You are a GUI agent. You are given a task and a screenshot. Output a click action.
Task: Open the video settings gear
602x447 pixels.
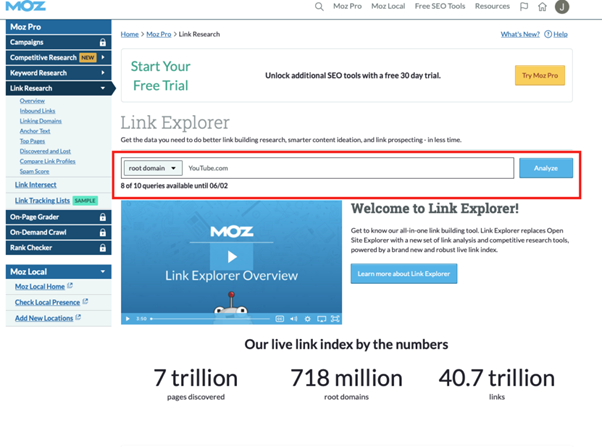coord(308,319)
